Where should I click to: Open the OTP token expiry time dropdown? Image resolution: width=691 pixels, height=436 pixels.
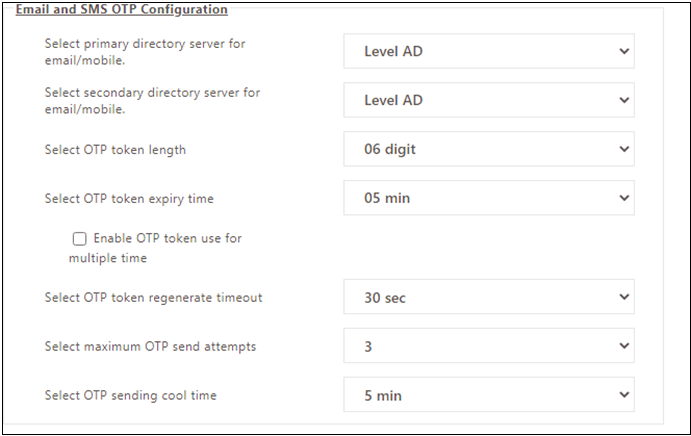(x=489, y=198)
